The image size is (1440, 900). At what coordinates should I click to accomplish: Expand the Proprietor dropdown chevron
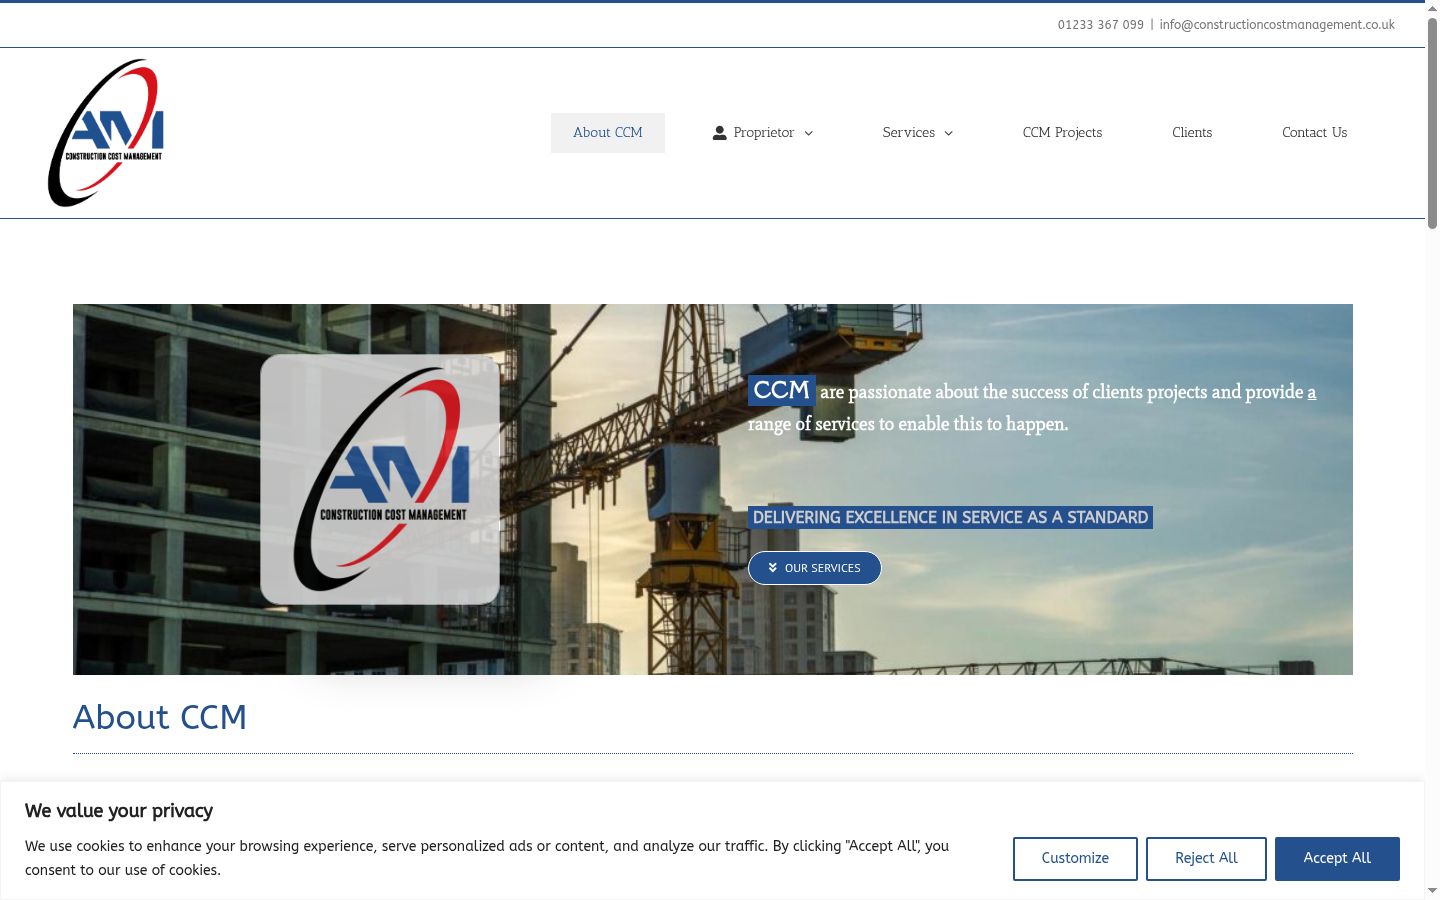click(x=808, y=133)
